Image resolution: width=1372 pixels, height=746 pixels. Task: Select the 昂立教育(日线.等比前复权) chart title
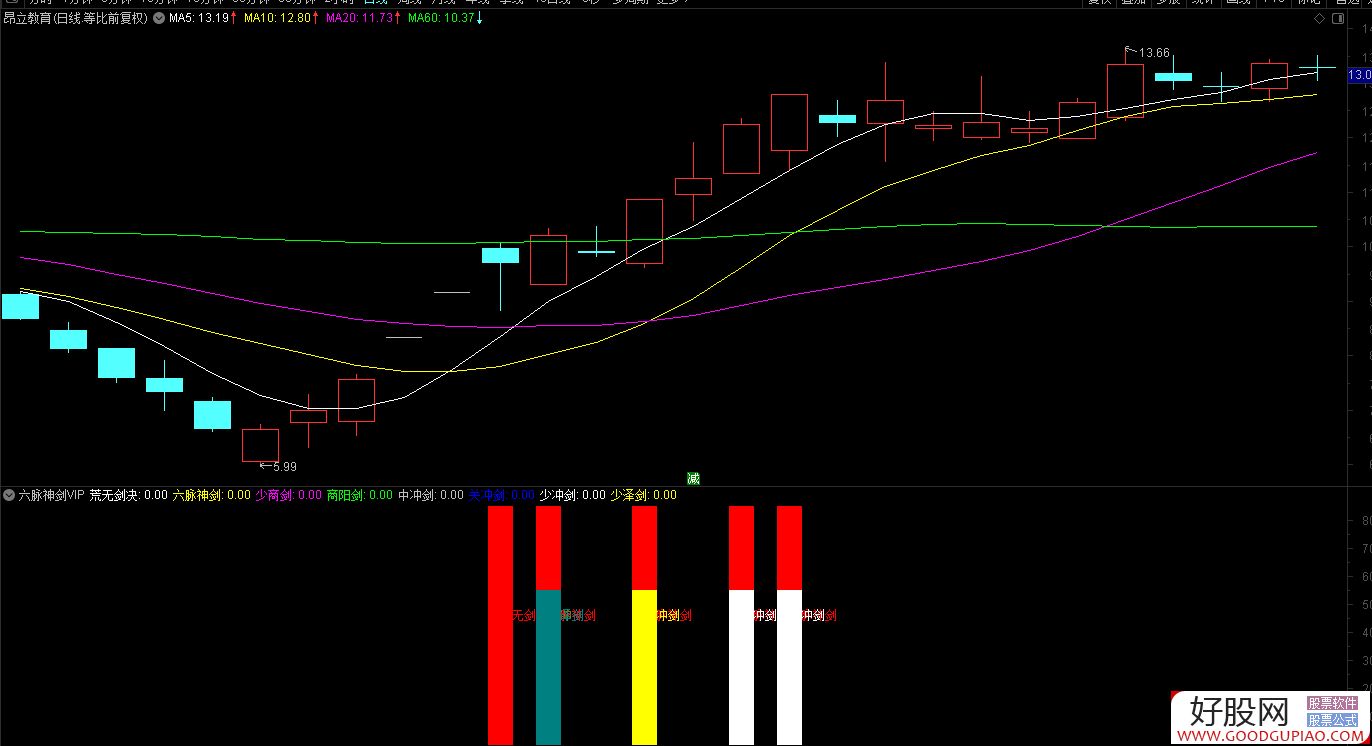click(x=76, y=18)
